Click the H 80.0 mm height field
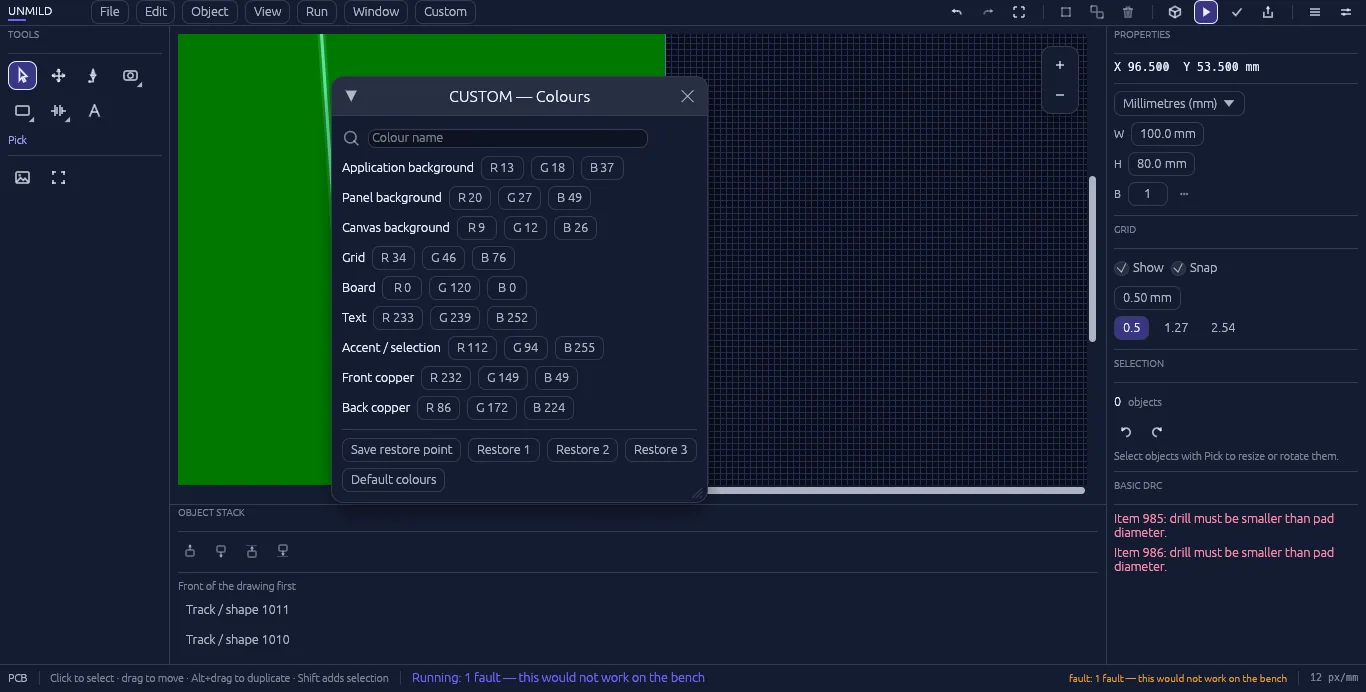 tap(1162, 164)
